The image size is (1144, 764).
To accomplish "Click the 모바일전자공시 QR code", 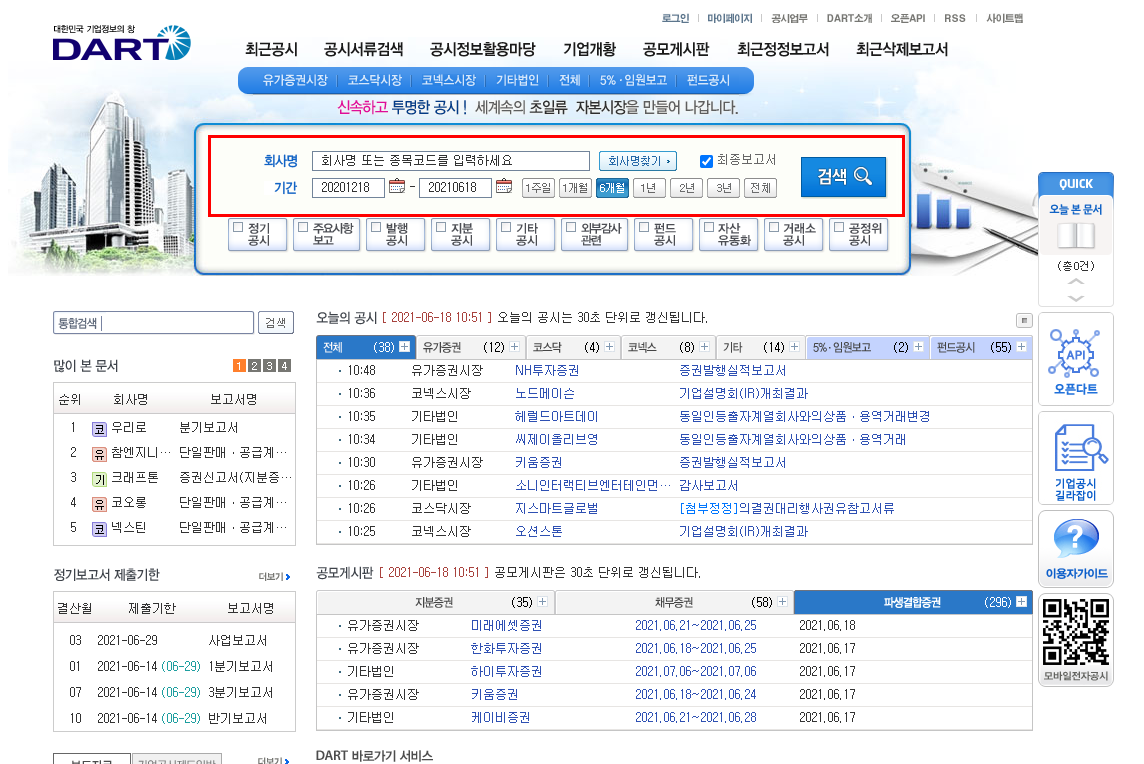I will 1075,632.
